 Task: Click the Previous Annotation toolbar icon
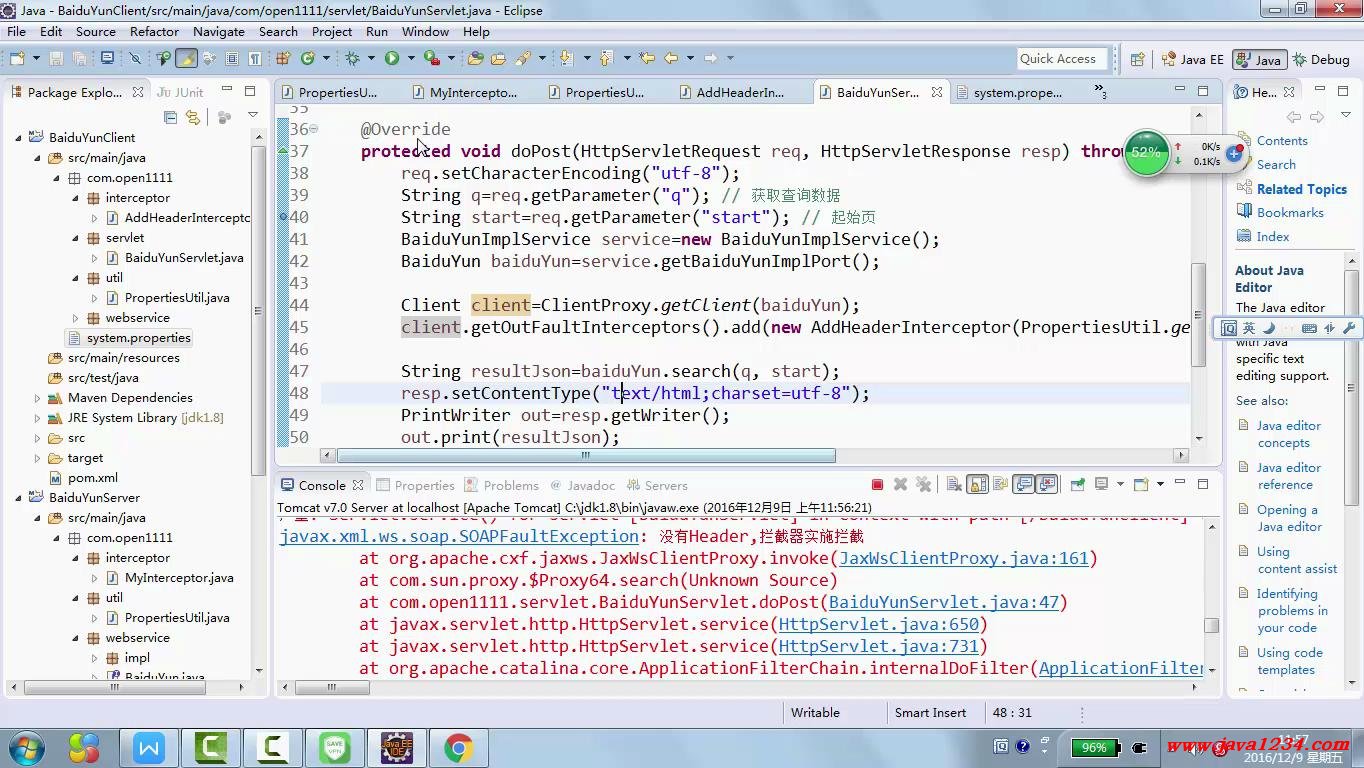605,59
